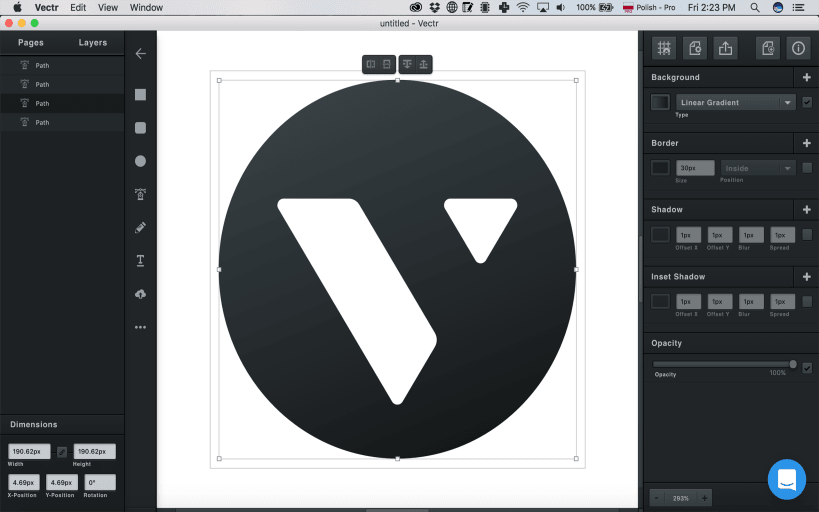Click the back arrow in the tool sidebar
This screenshot has width=819, height=512.
141,53
